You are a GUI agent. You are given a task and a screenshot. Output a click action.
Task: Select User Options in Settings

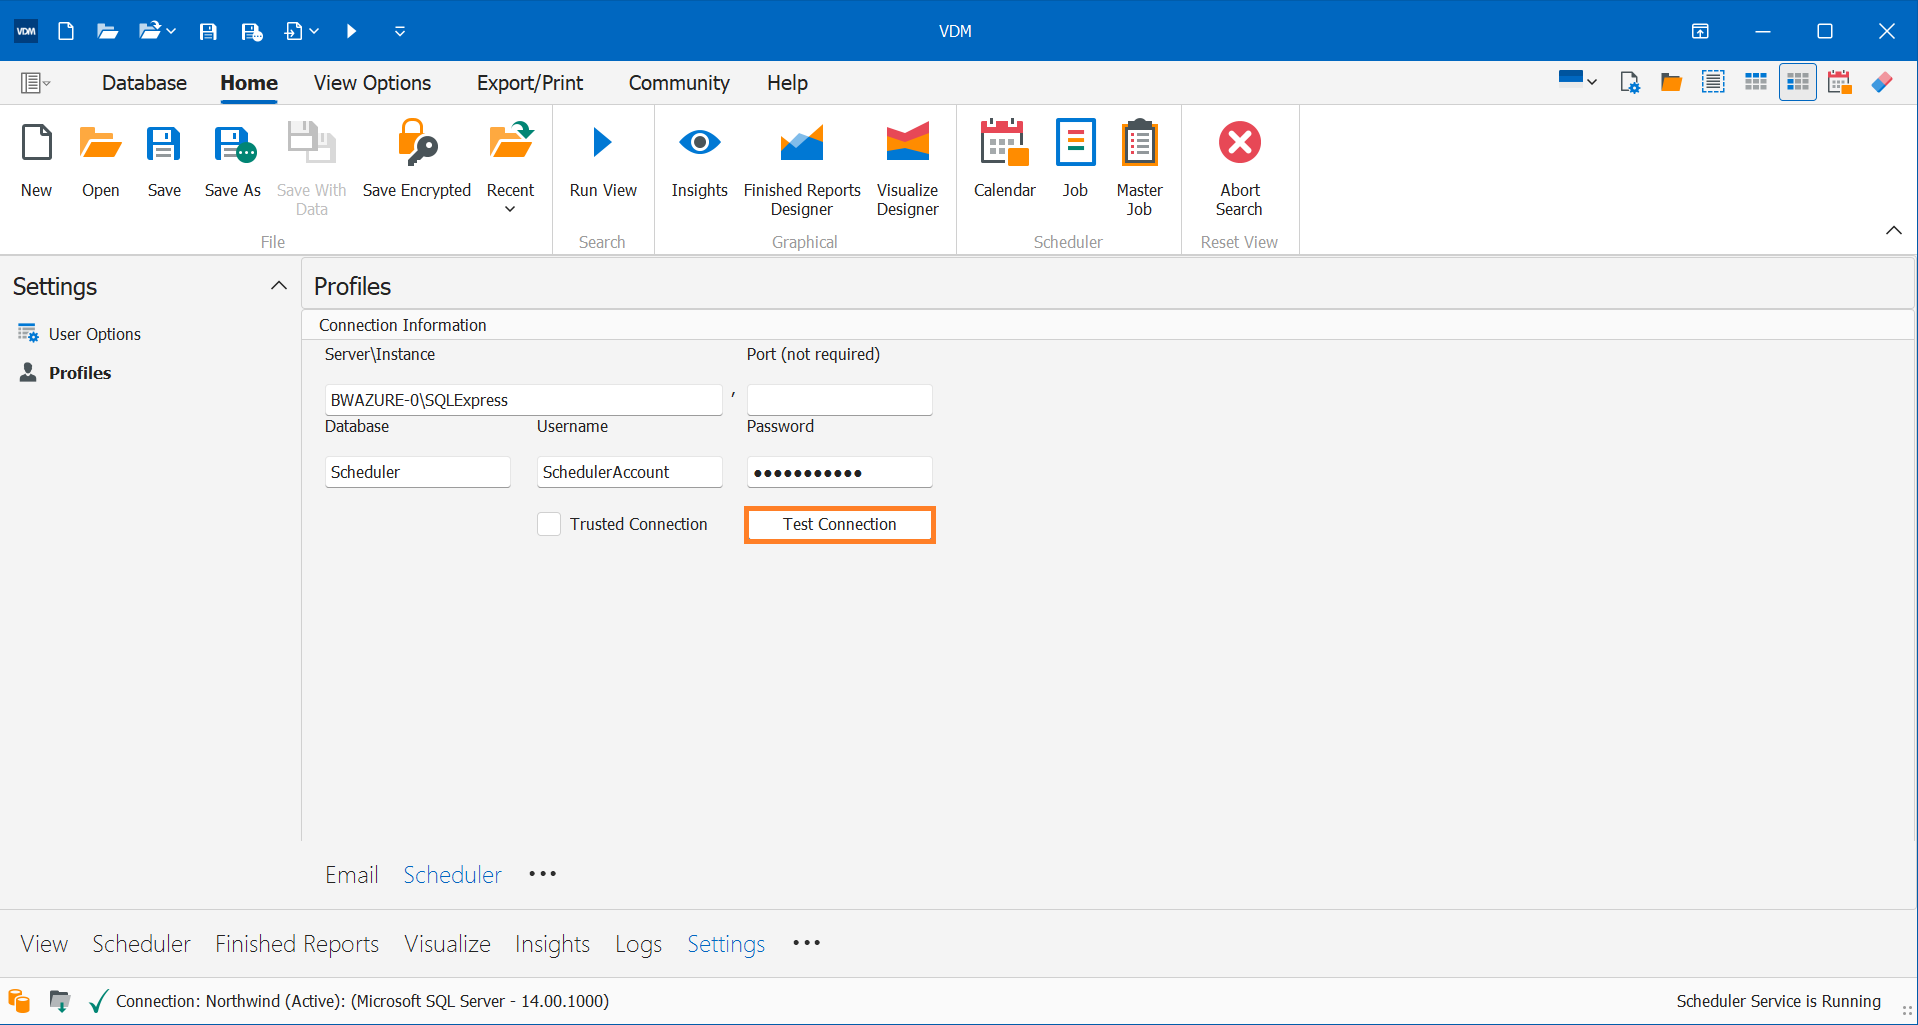95,334
